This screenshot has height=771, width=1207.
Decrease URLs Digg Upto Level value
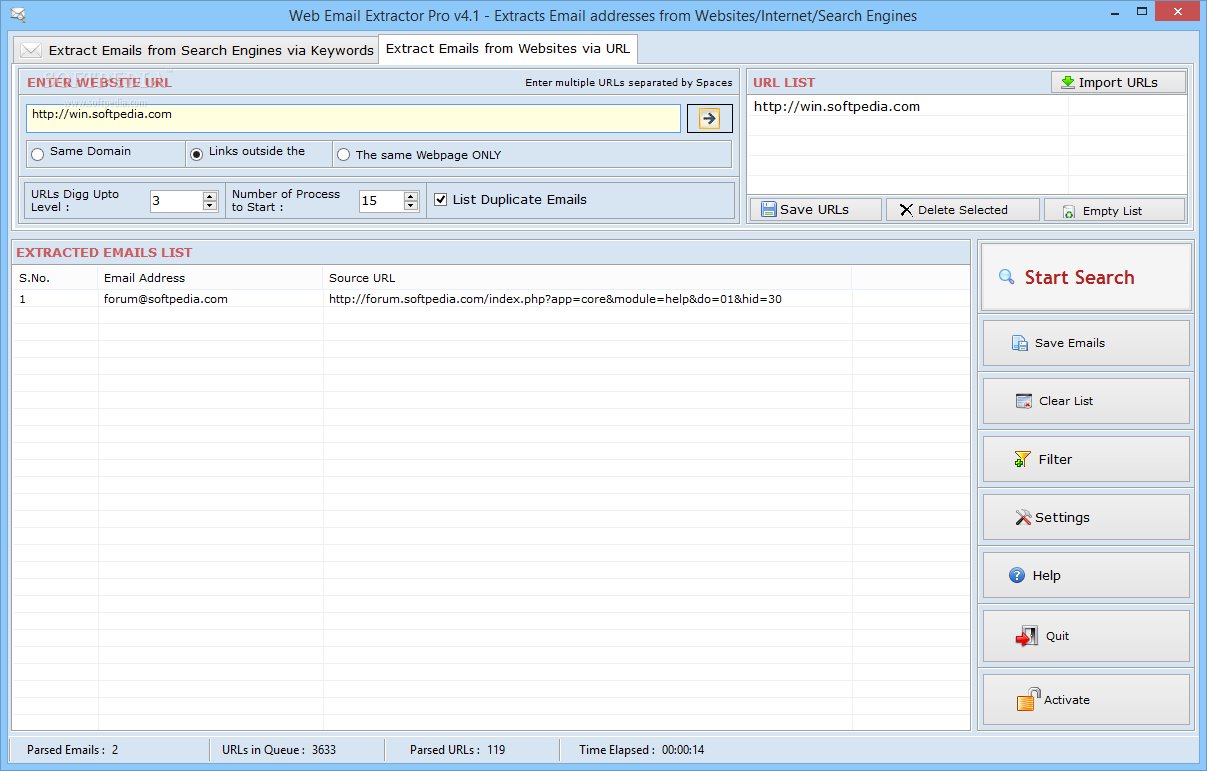(x=210, y=206)
